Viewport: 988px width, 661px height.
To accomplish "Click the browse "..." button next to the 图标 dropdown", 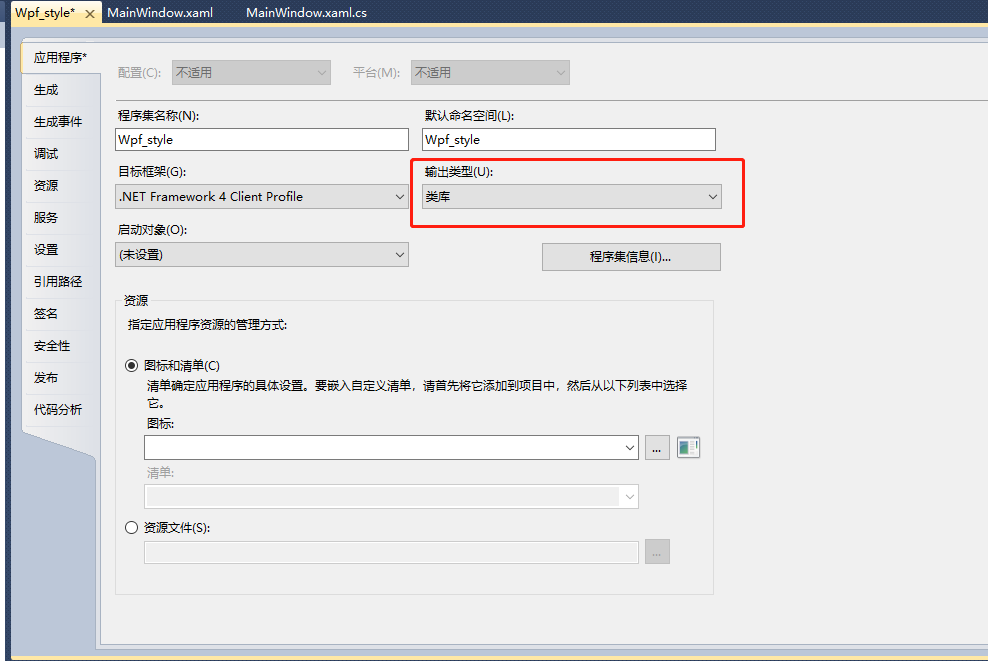I will (x=657, y=447).
